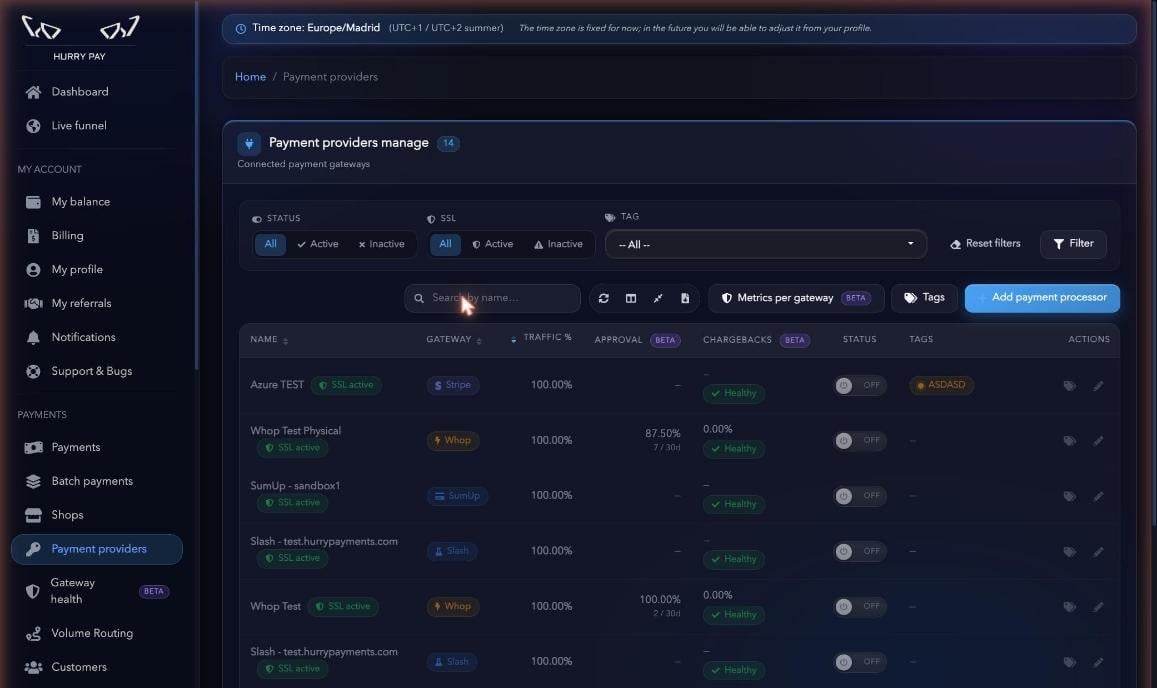This screenshot has height=688, width=1157.
Task: Toggle Whop Test status switch
Action: [860, 607]
